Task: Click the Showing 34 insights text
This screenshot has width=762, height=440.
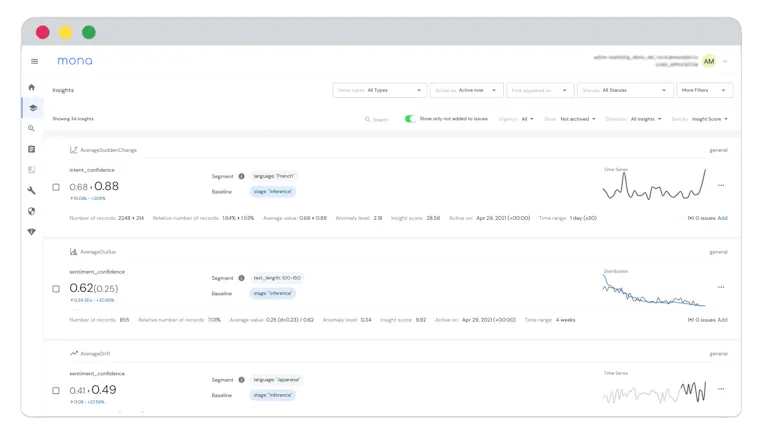Action: 73,119
